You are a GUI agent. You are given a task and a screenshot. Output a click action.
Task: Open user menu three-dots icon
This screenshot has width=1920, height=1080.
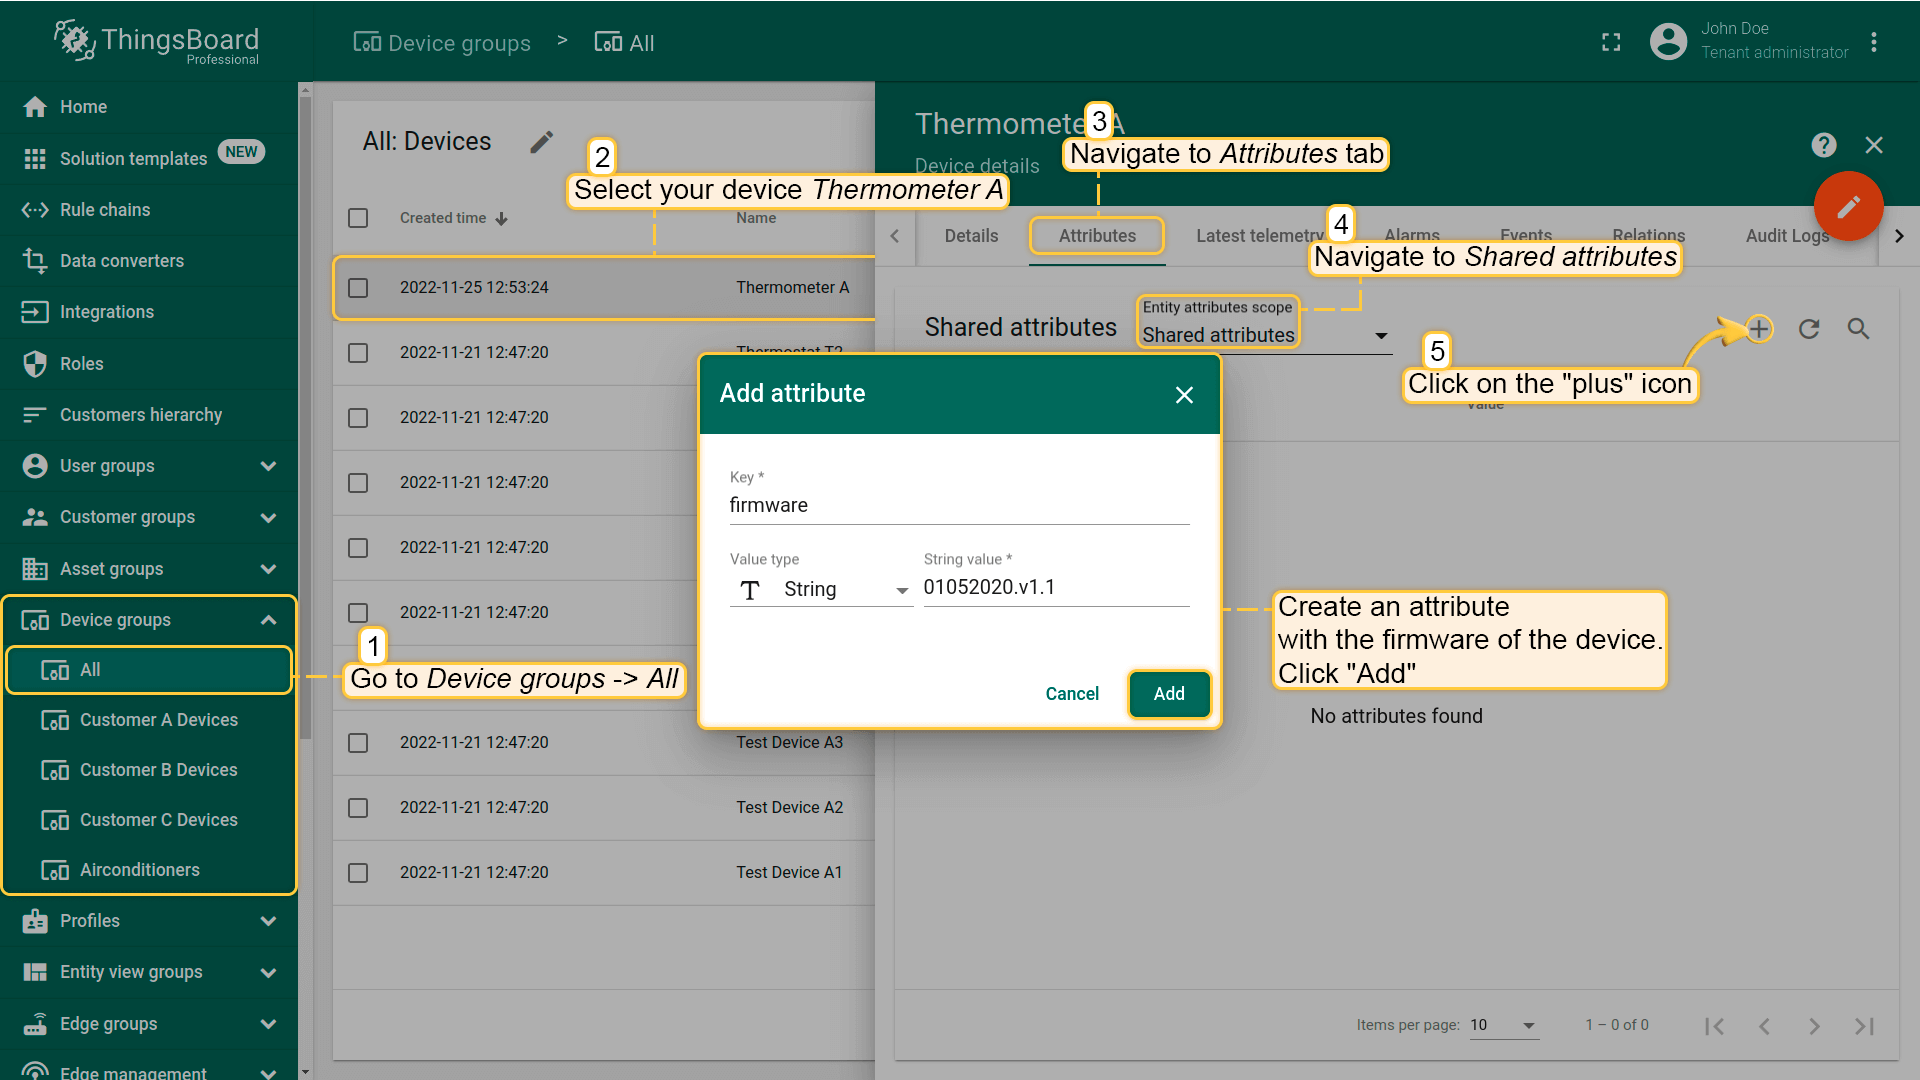[1874, 42]
